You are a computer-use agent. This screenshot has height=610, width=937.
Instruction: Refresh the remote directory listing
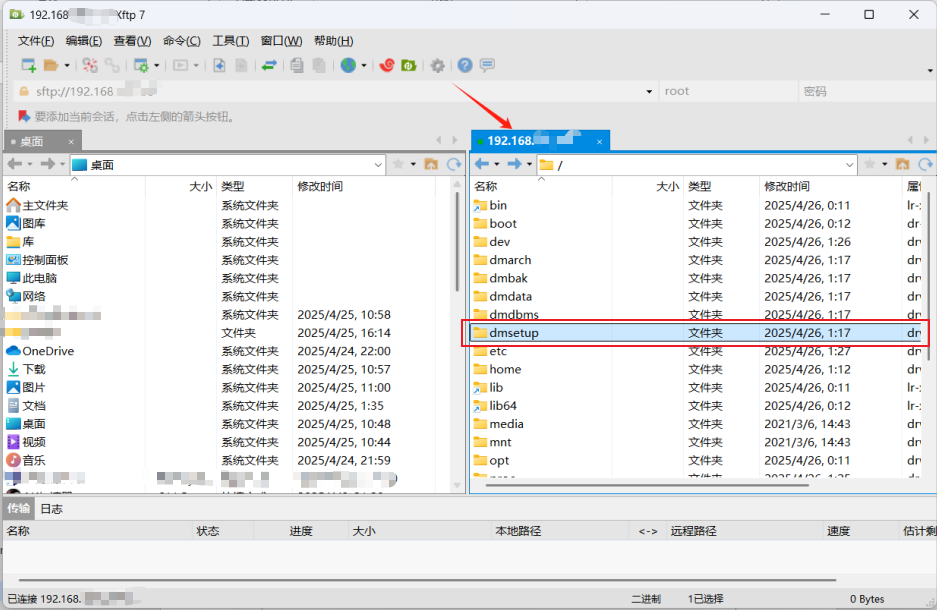coord(926,164)
